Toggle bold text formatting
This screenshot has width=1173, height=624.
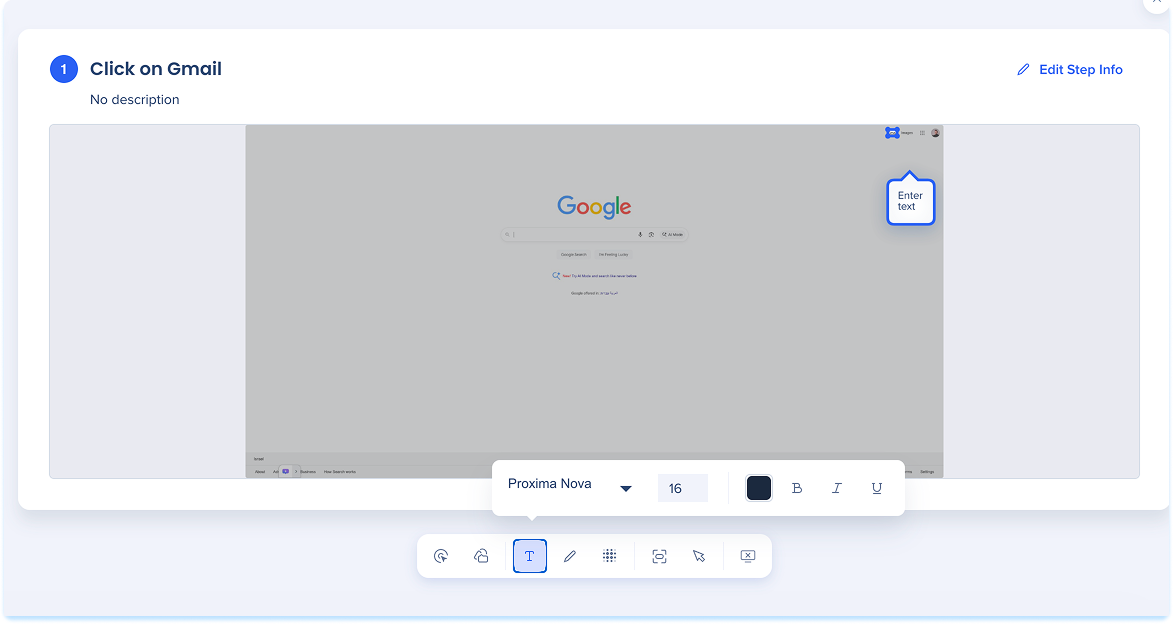797,488
